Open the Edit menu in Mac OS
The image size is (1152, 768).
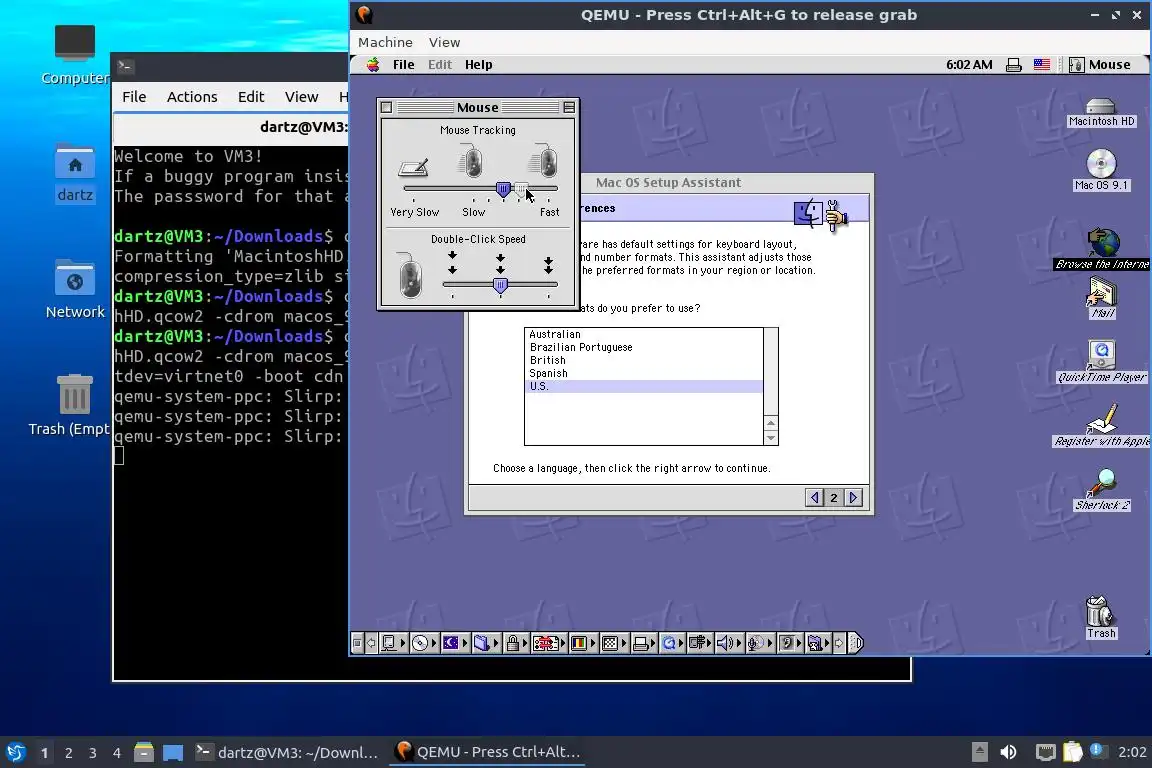coord(439,65)
